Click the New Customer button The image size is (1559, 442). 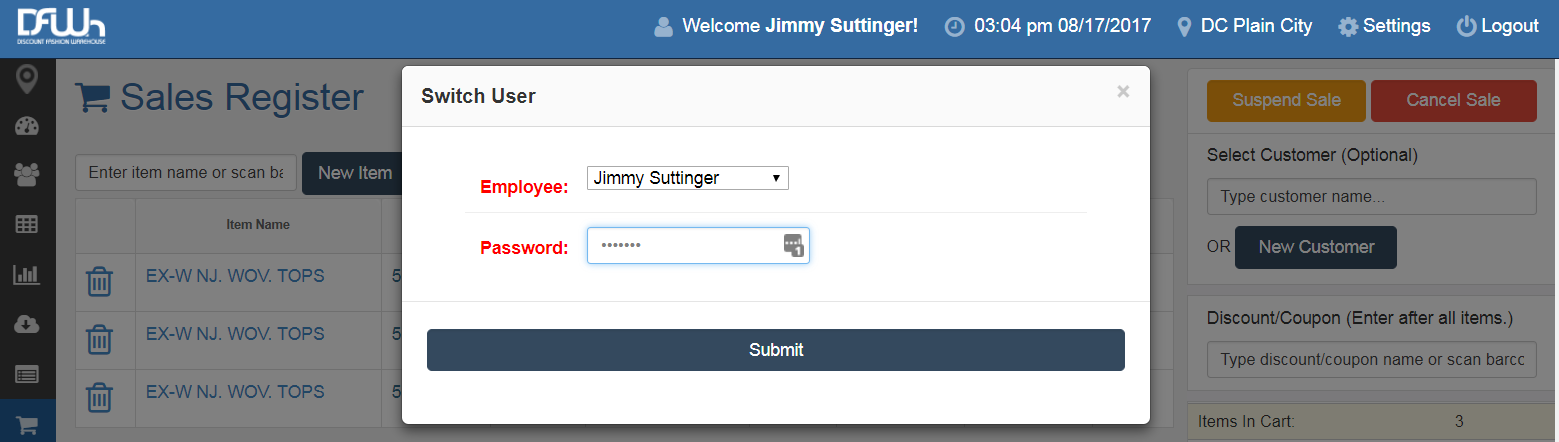pos(1316,247)
